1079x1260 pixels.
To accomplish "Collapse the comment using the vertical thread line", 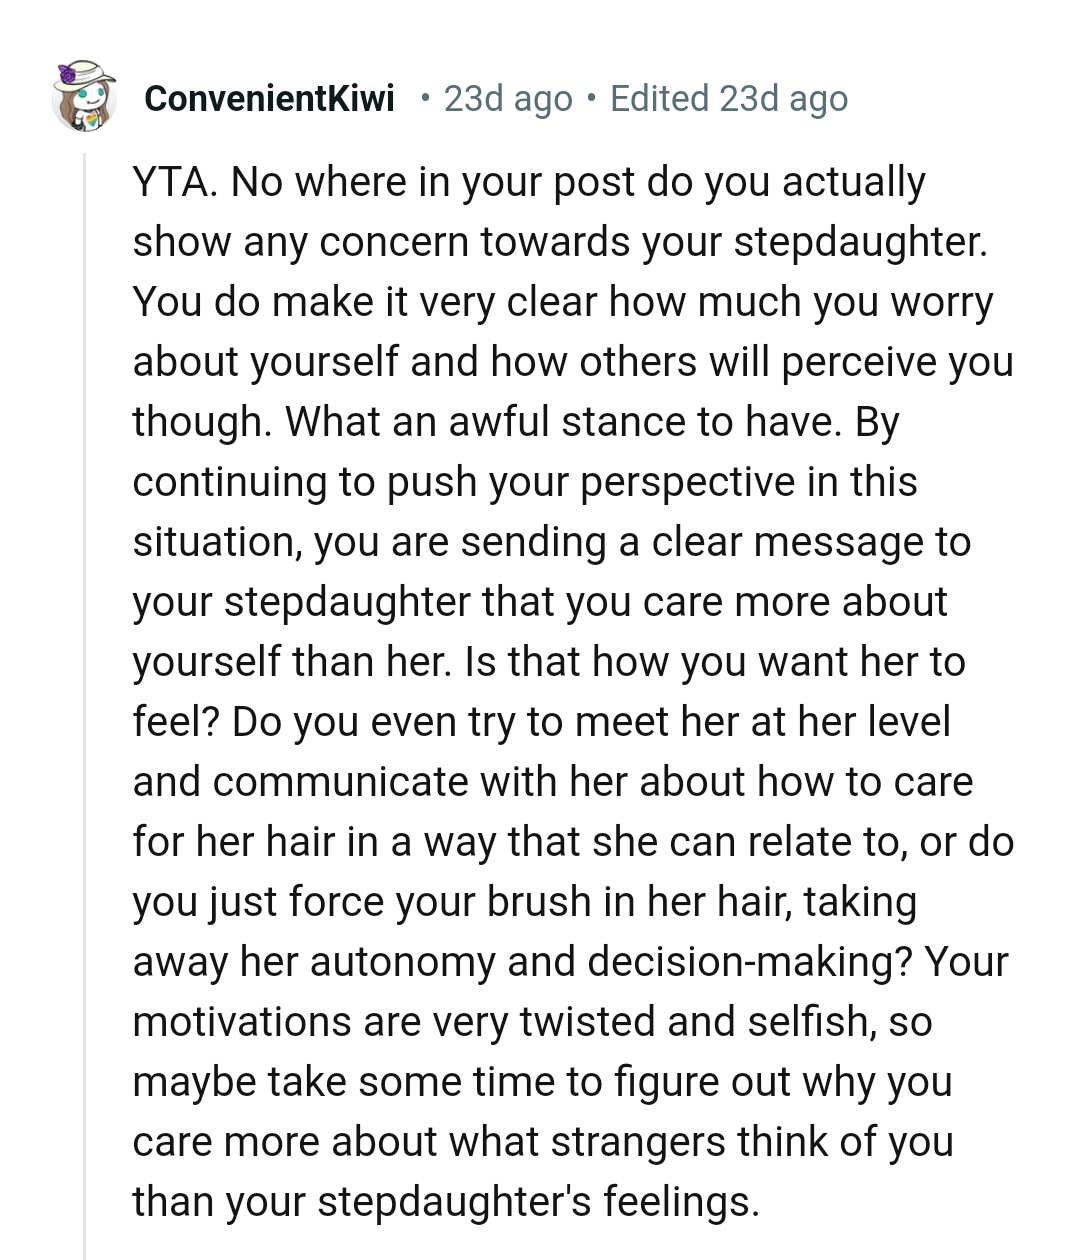I will [85, 700].
